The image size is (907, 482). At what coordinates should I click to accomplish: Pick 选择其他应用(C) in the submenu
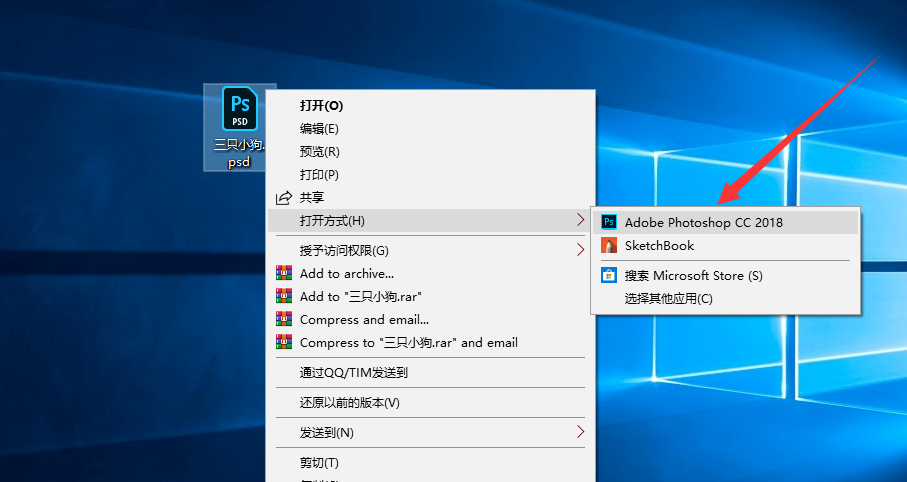(x=668, y=298)
